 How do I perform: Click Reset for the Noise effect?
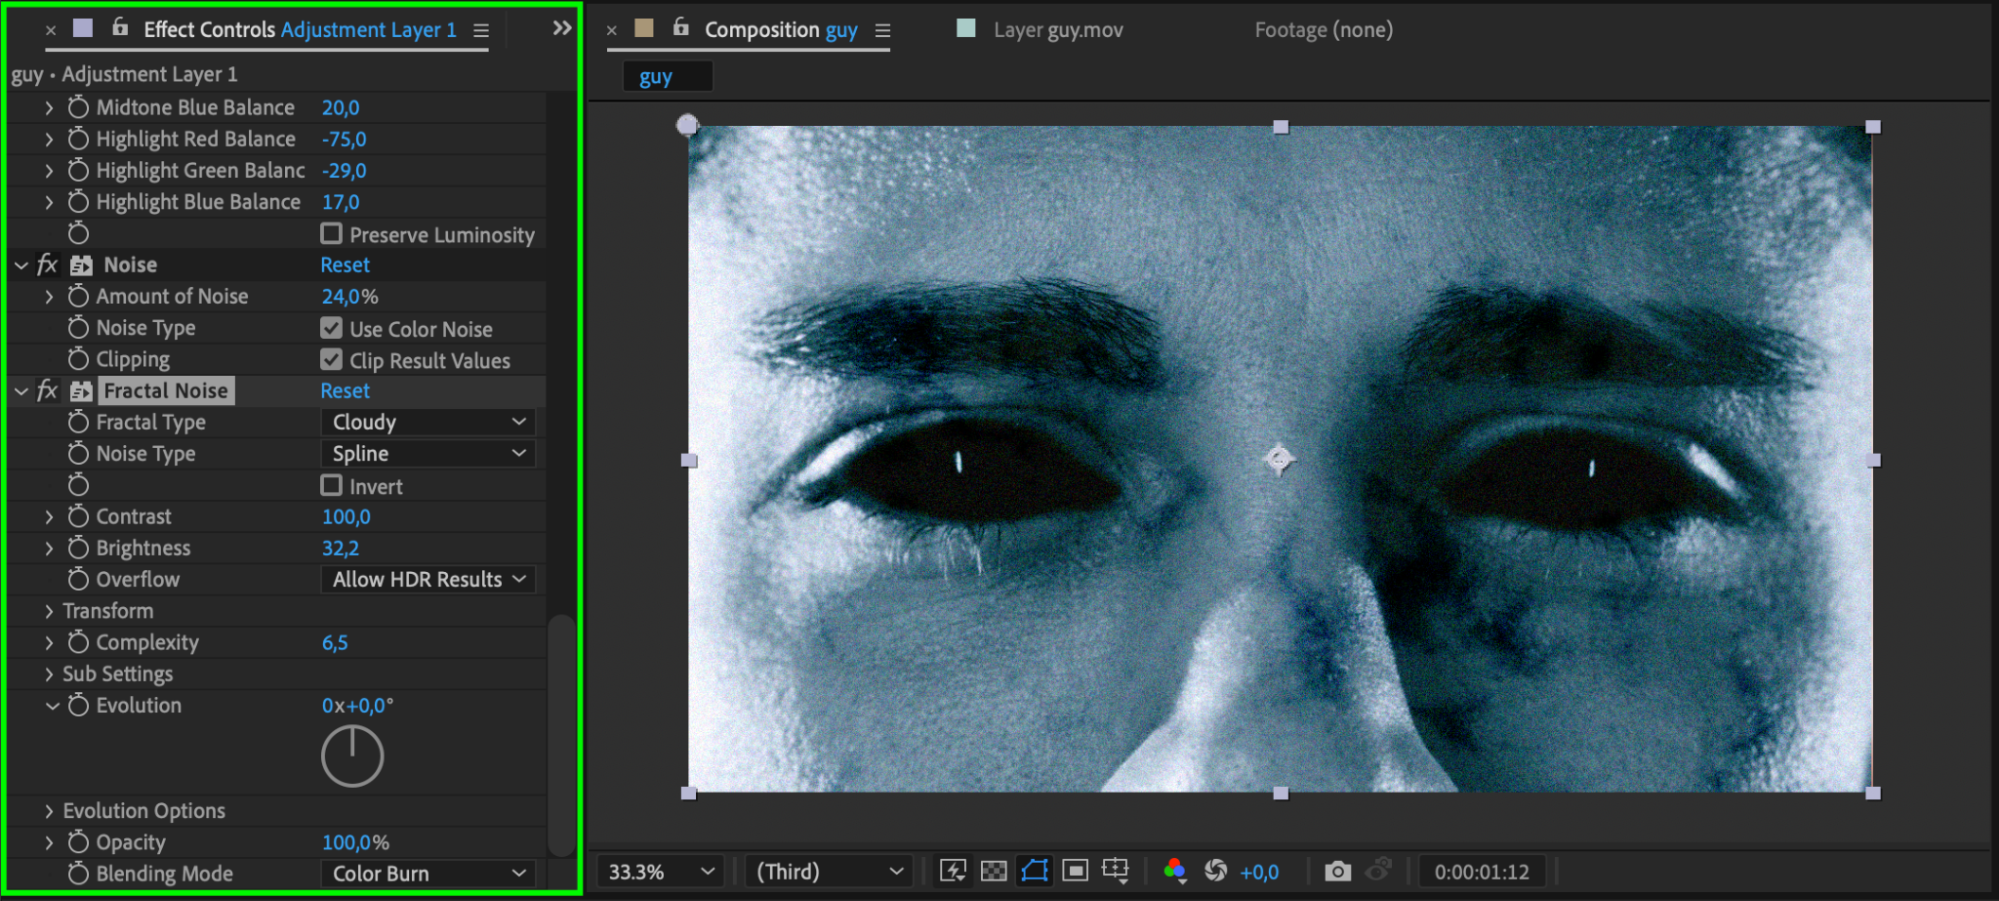345,265
